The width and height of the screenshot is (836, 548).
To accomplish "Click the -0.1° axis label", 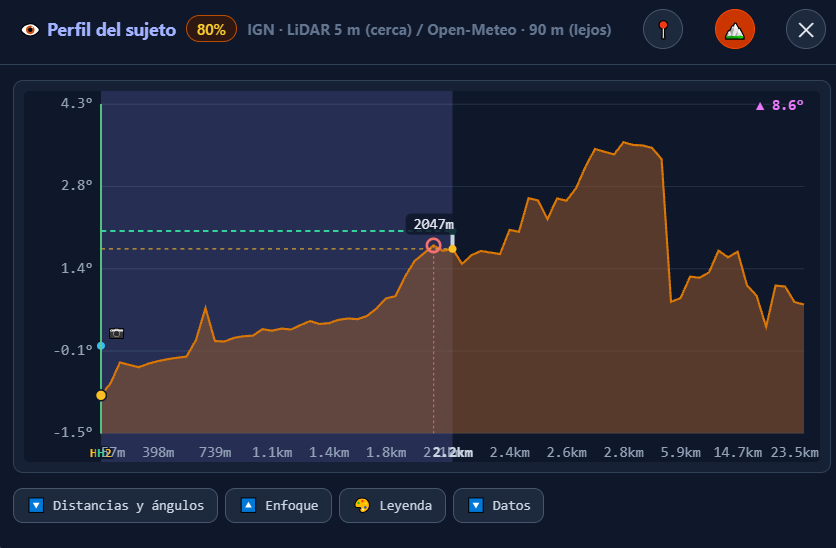I will pos(73,350).
